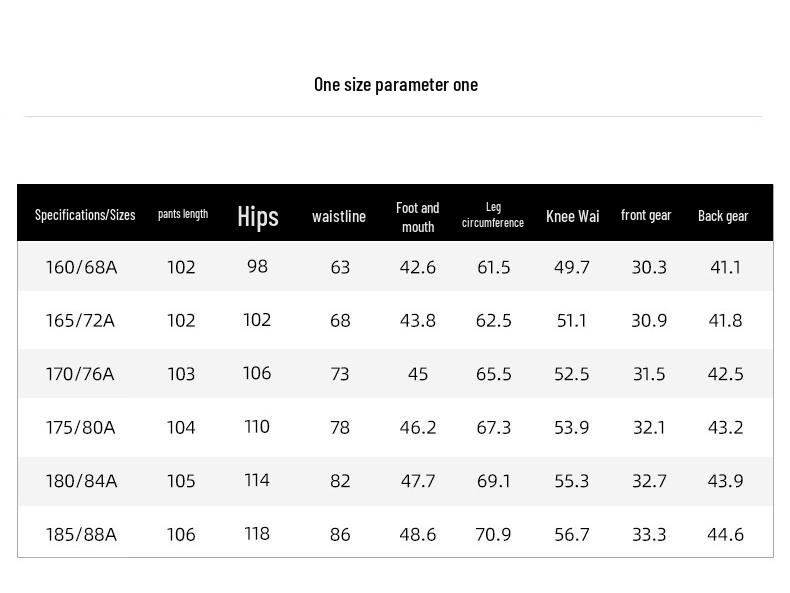Select the 165/72A size row label
This screenshot has height=593, width=790.
click(80, 321)
